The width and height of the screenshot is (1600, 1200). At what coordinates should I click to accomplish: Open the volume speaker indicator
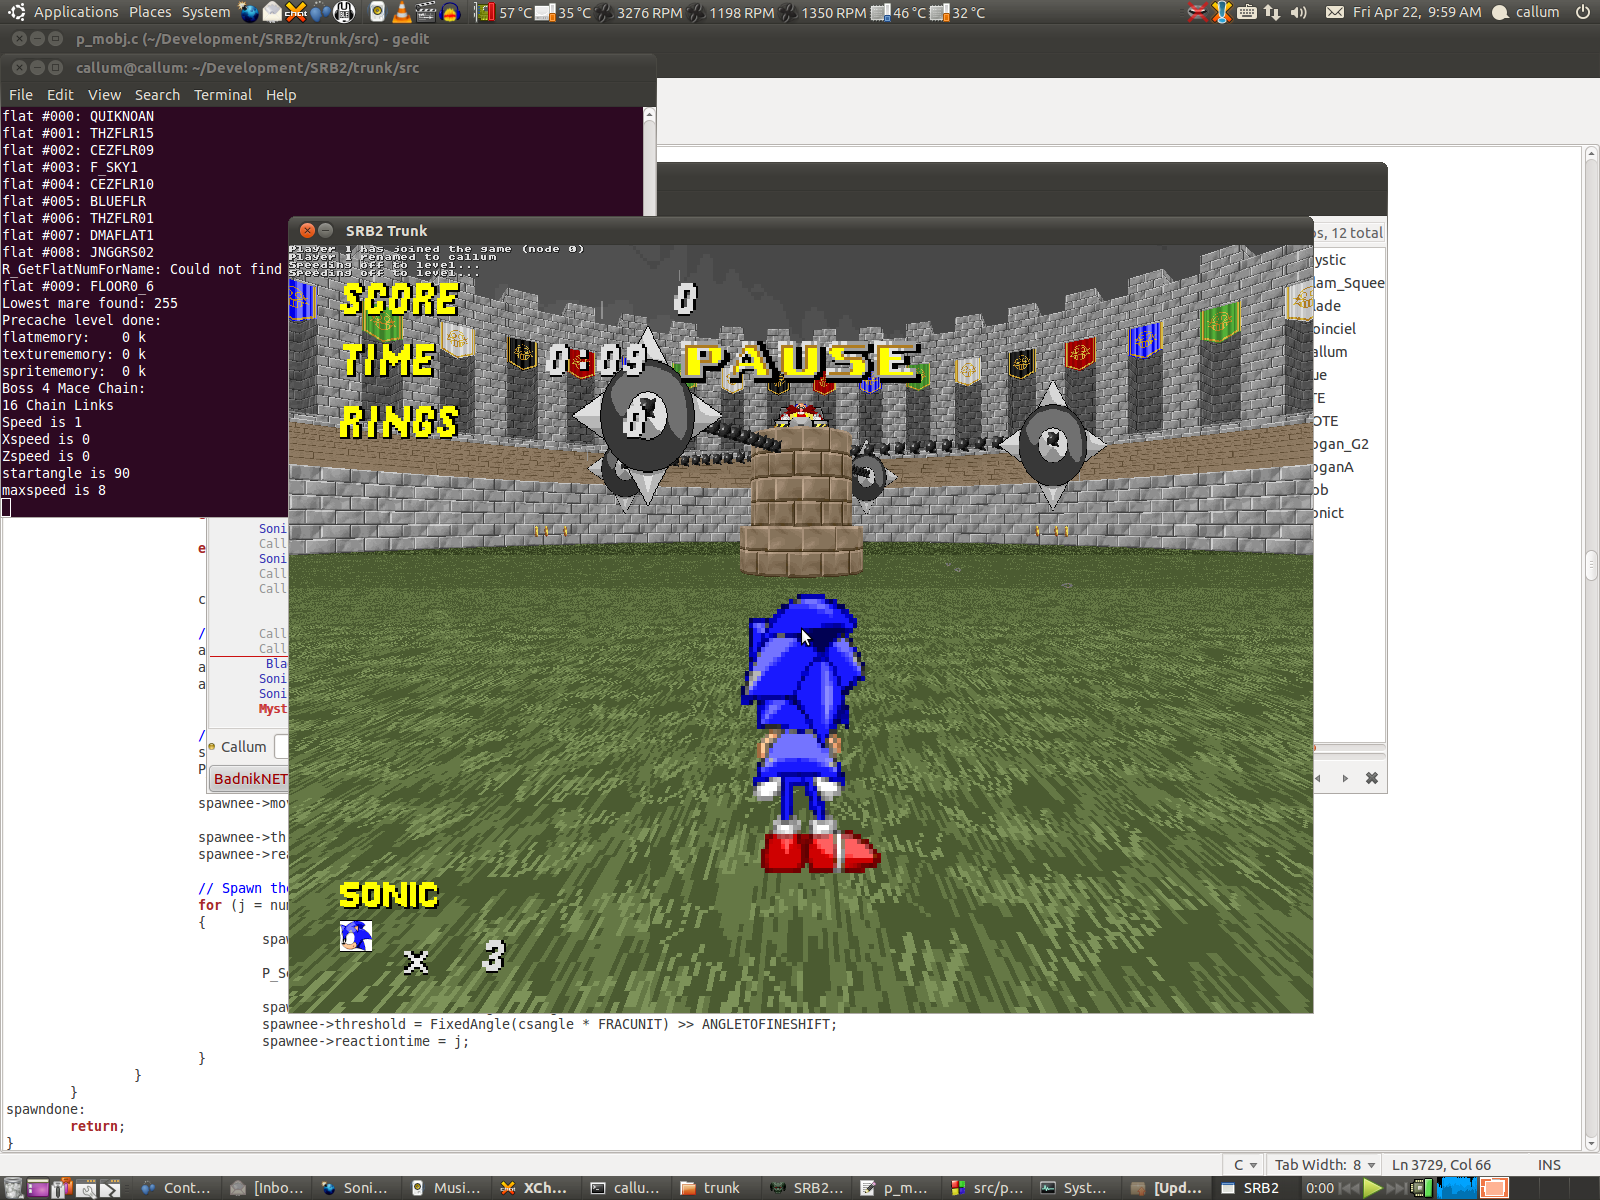1299,12
